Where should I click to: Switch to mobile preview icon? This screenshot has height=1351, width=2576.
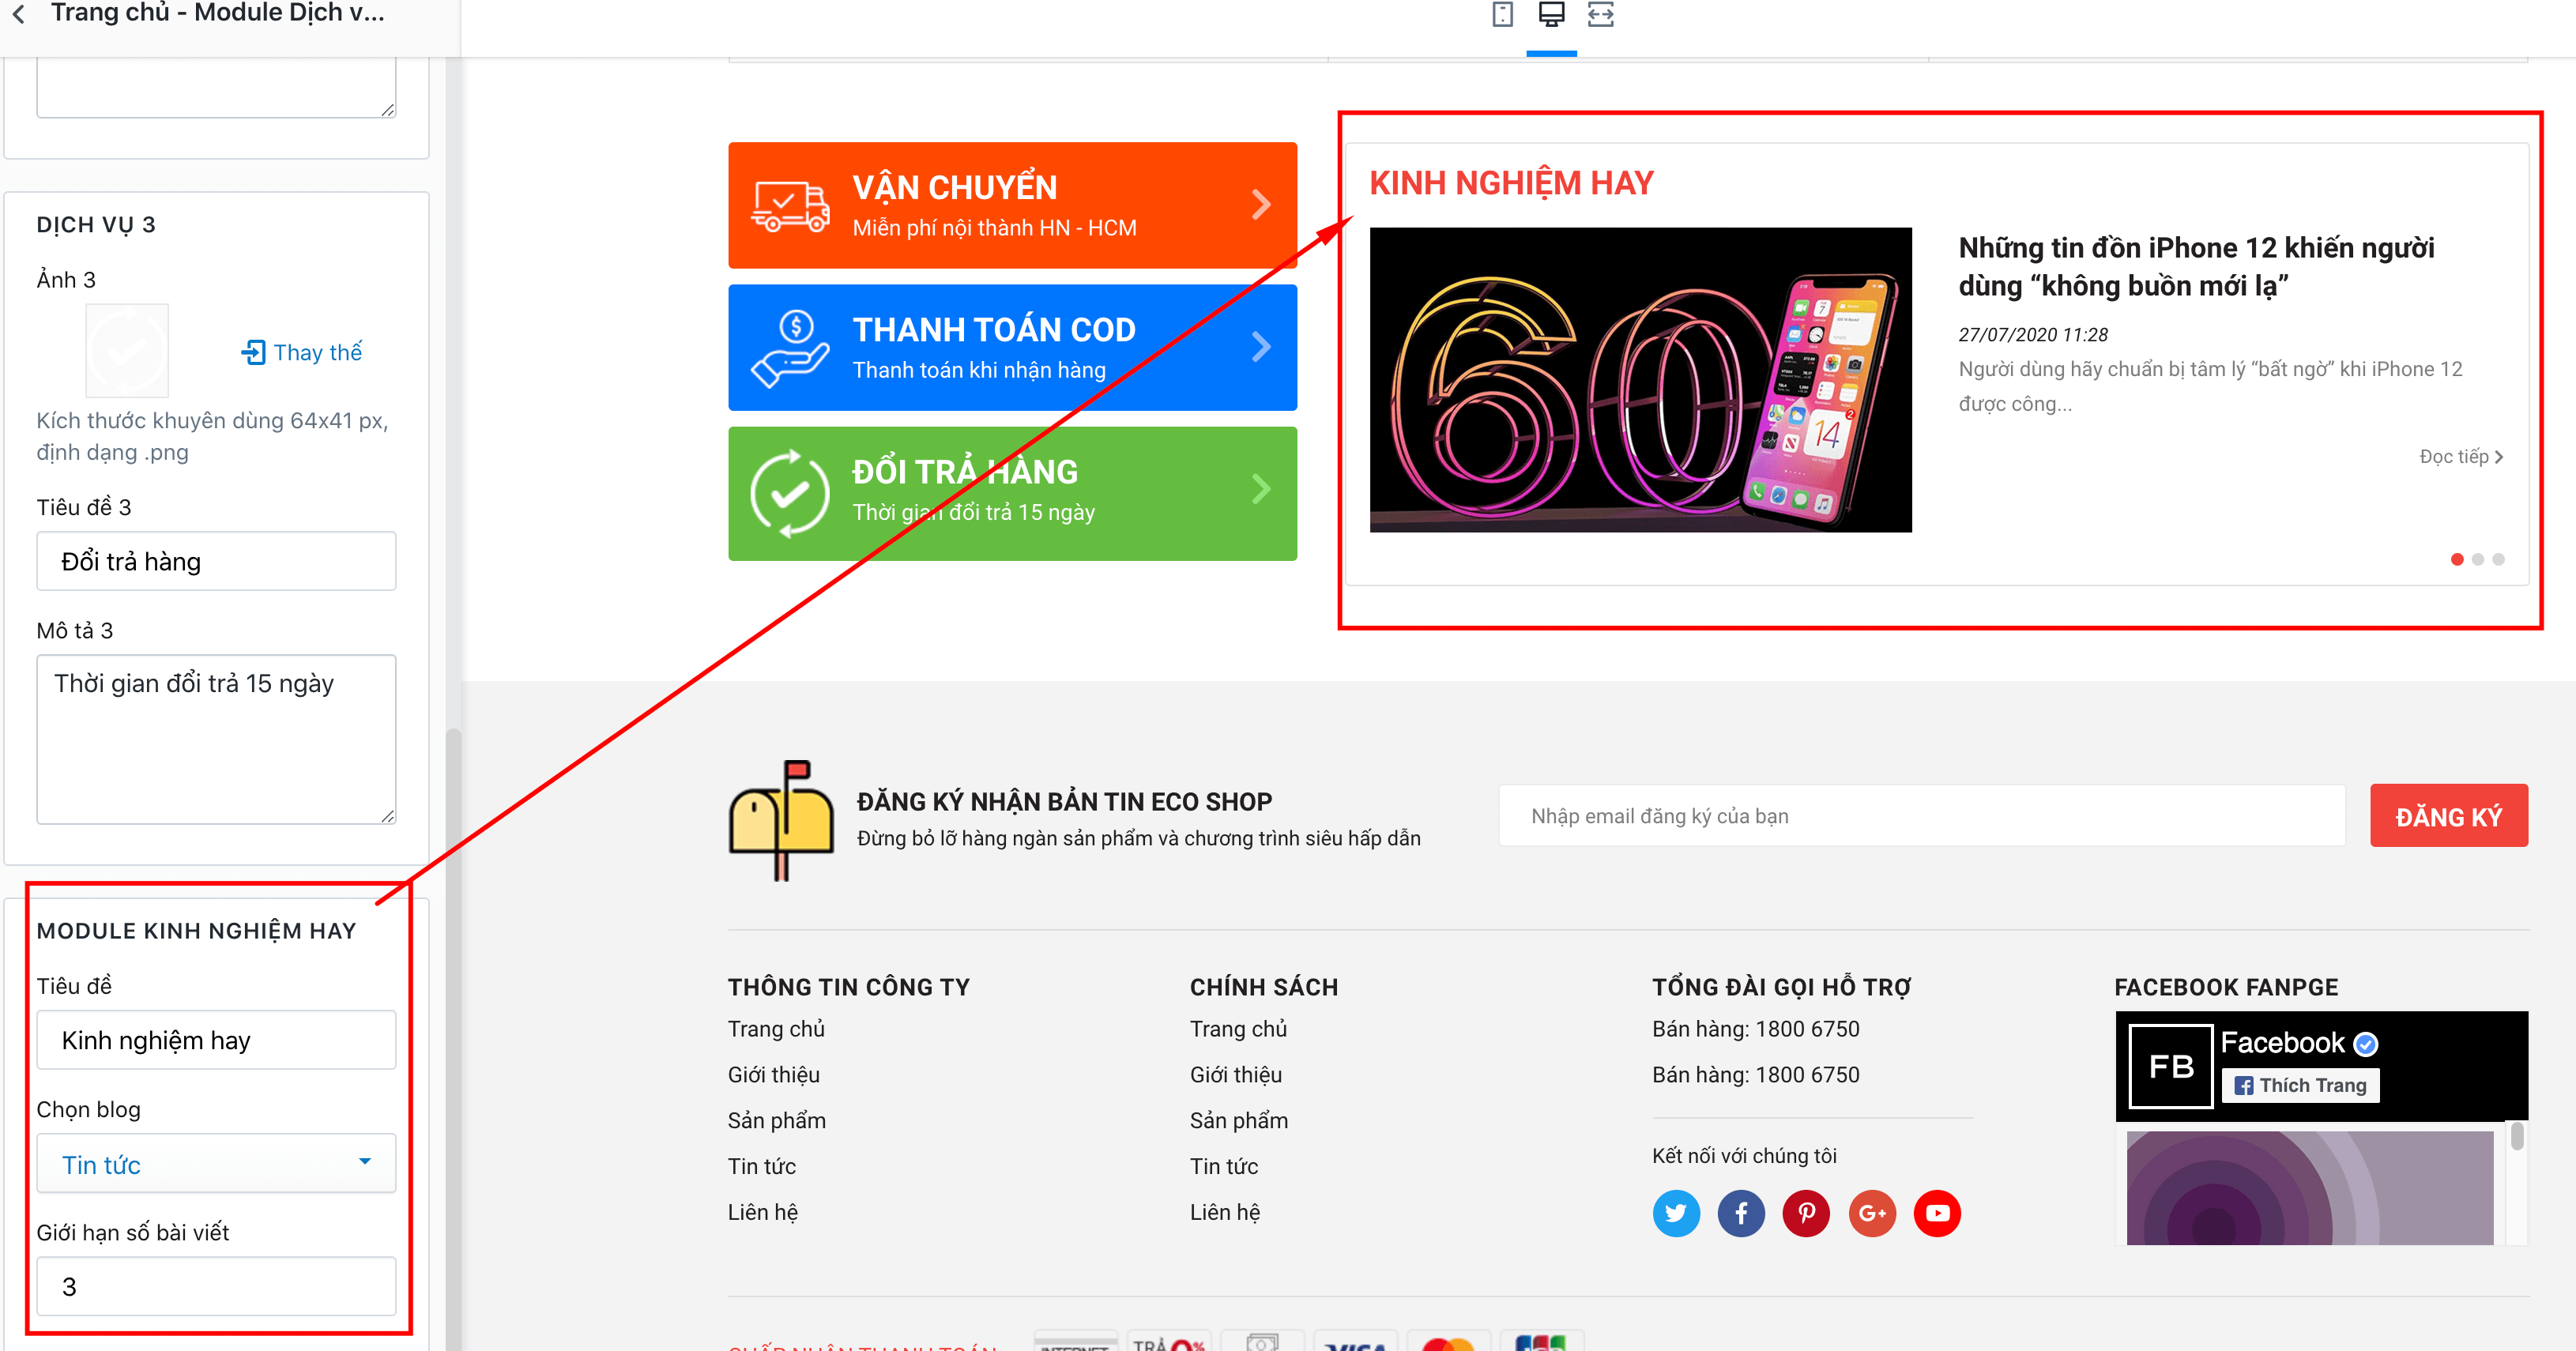pyautogui.click(x=1502, y=14)
